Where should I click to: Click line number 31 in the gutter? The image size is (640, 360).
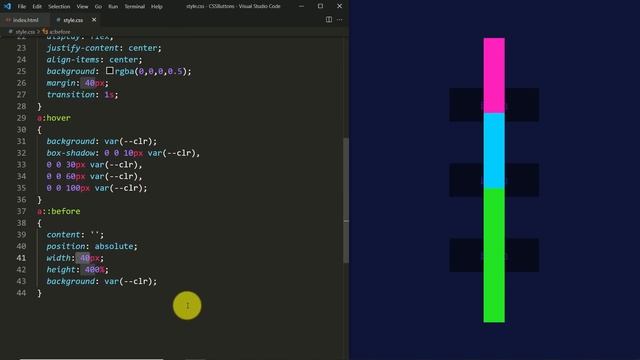pos(21,141)
